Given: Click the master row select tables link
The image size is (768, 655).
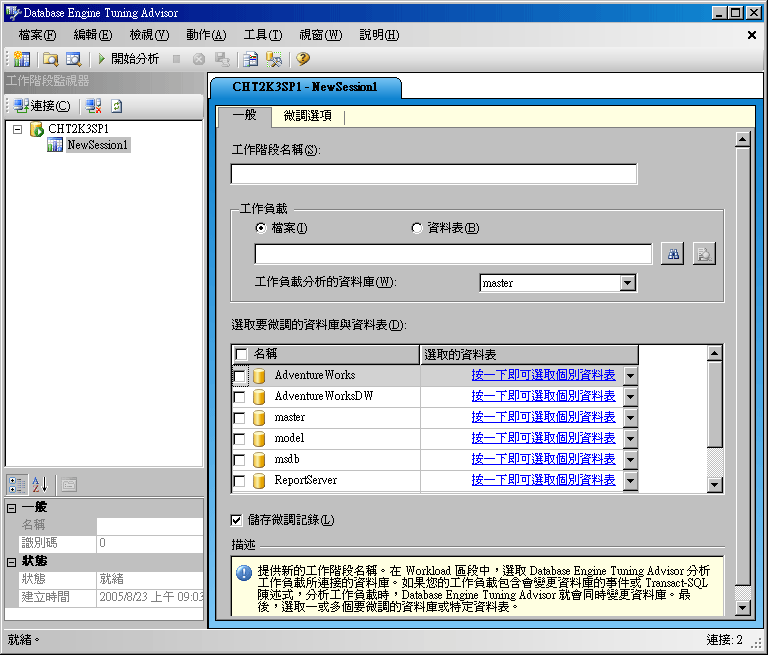Looking at the screenshot, I should tap(543, 417).
